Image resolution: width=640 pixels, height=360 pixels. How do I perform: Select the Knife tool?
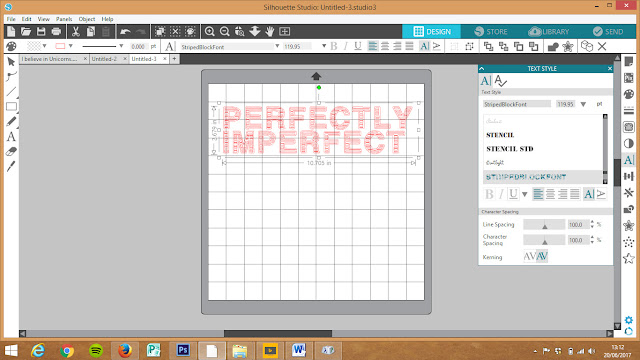tap(11, 166)
